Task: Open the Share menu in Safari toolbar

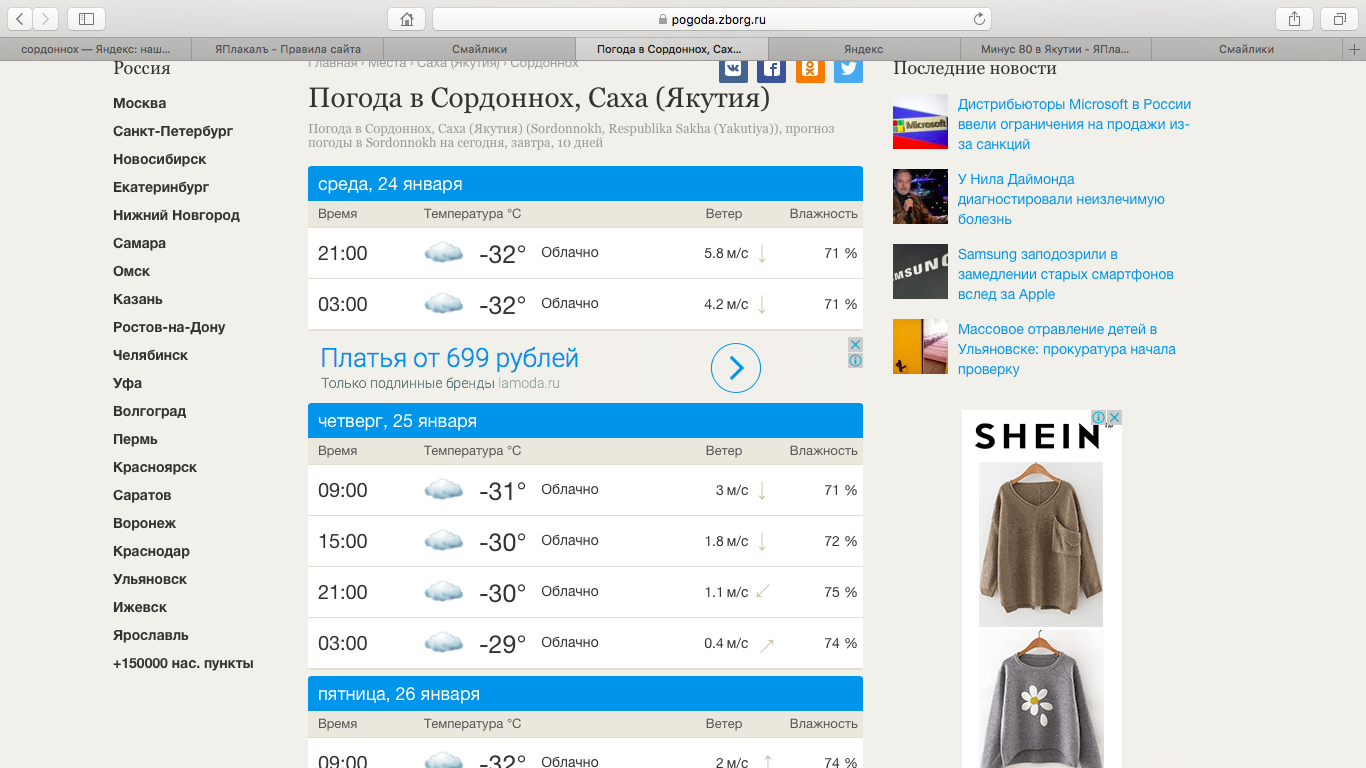Action: 1294,18
